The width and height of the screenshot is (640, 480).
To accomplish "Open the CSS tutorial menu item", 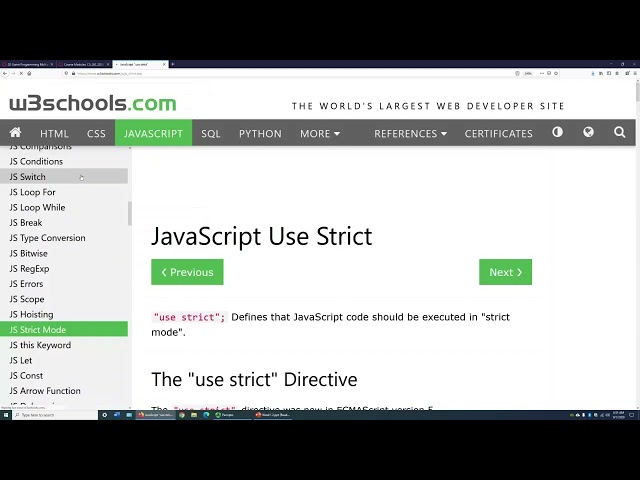I will coord(96,133).
